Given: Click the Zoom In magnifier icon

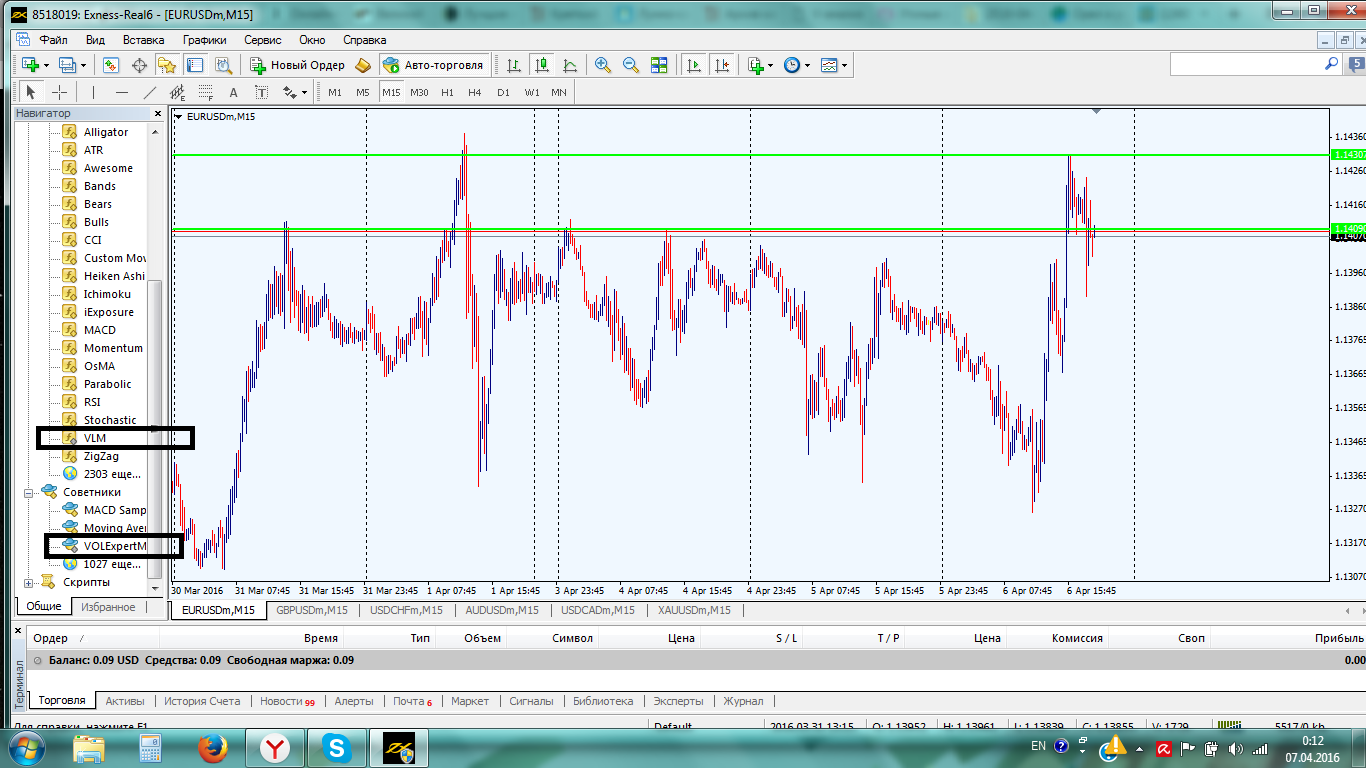Looking at the screenshot, I should pos(603,65).
